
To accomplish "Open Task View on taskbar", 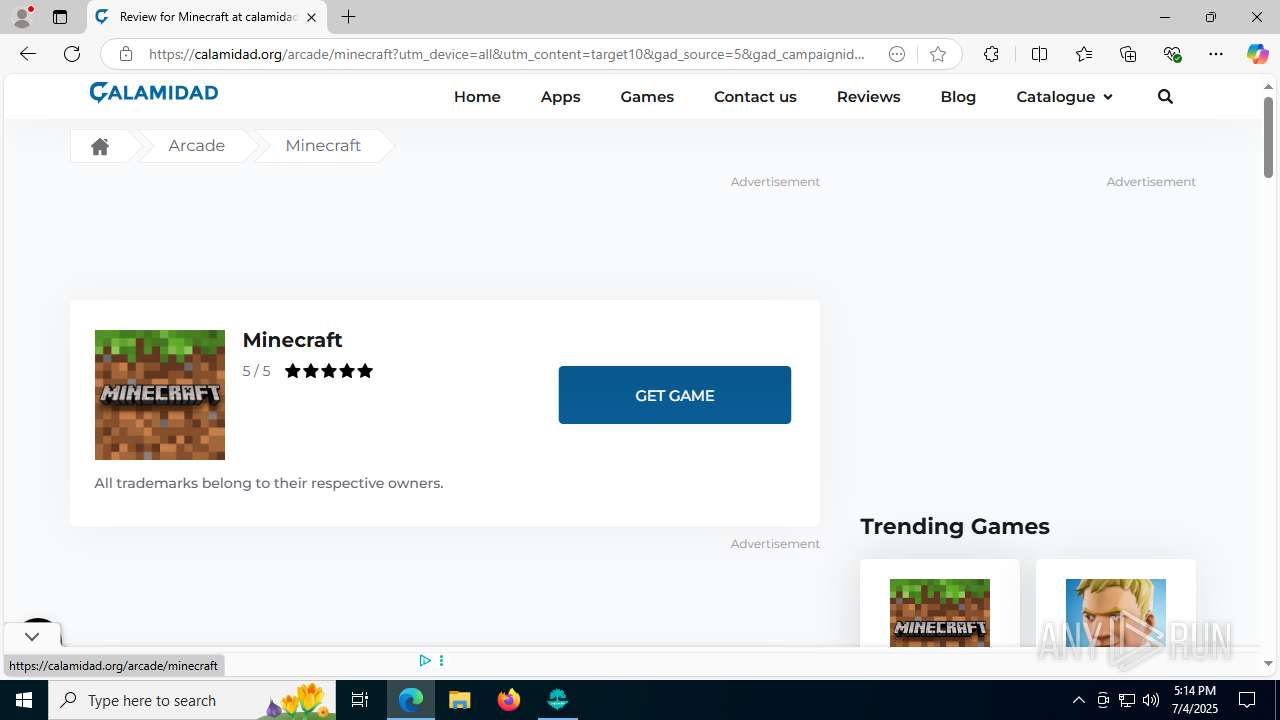I will tap(360, 700).
